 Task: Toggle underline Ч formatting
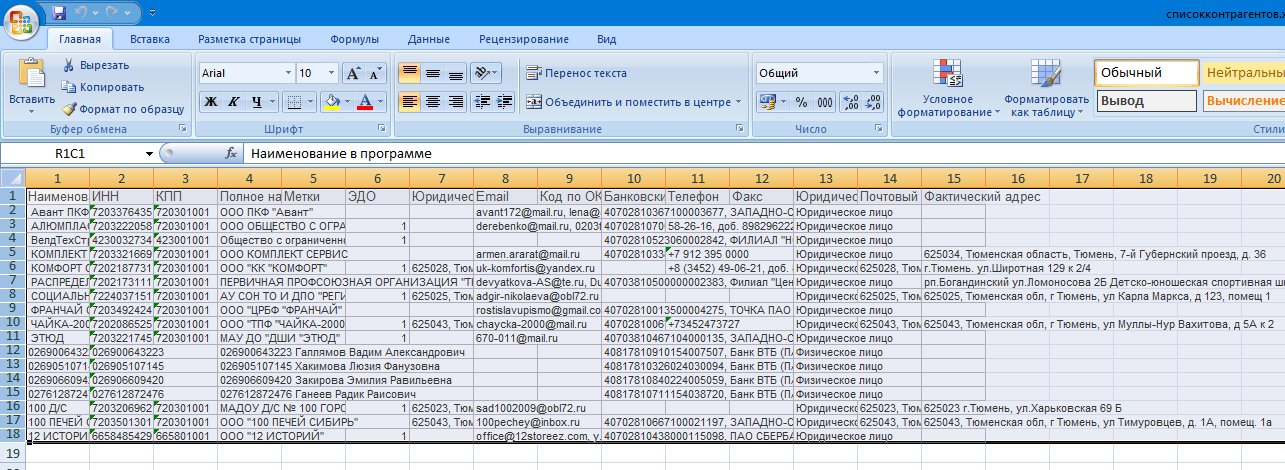coord(257,101)
